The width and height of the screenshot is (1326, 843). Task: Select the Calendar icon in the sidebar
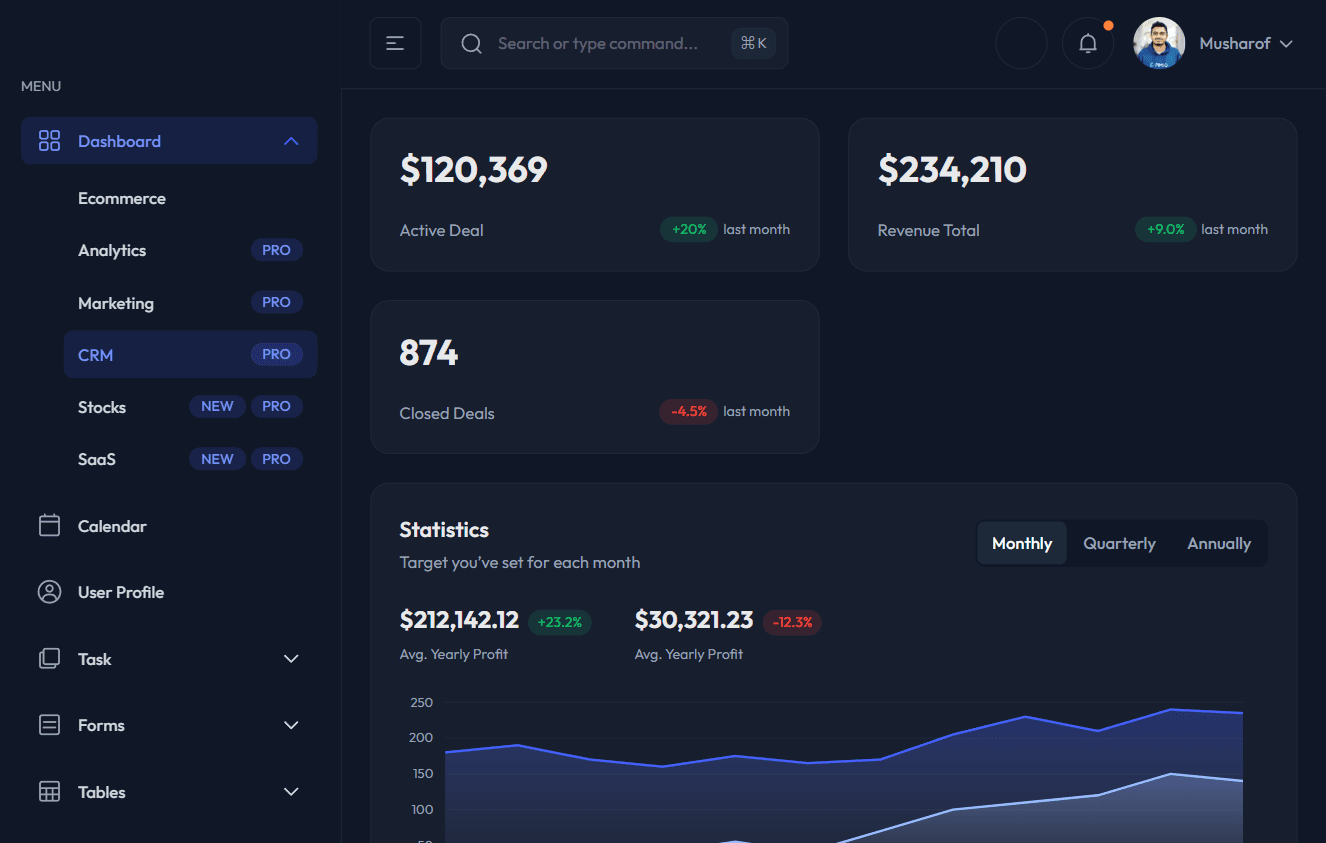tap(49, 525)
